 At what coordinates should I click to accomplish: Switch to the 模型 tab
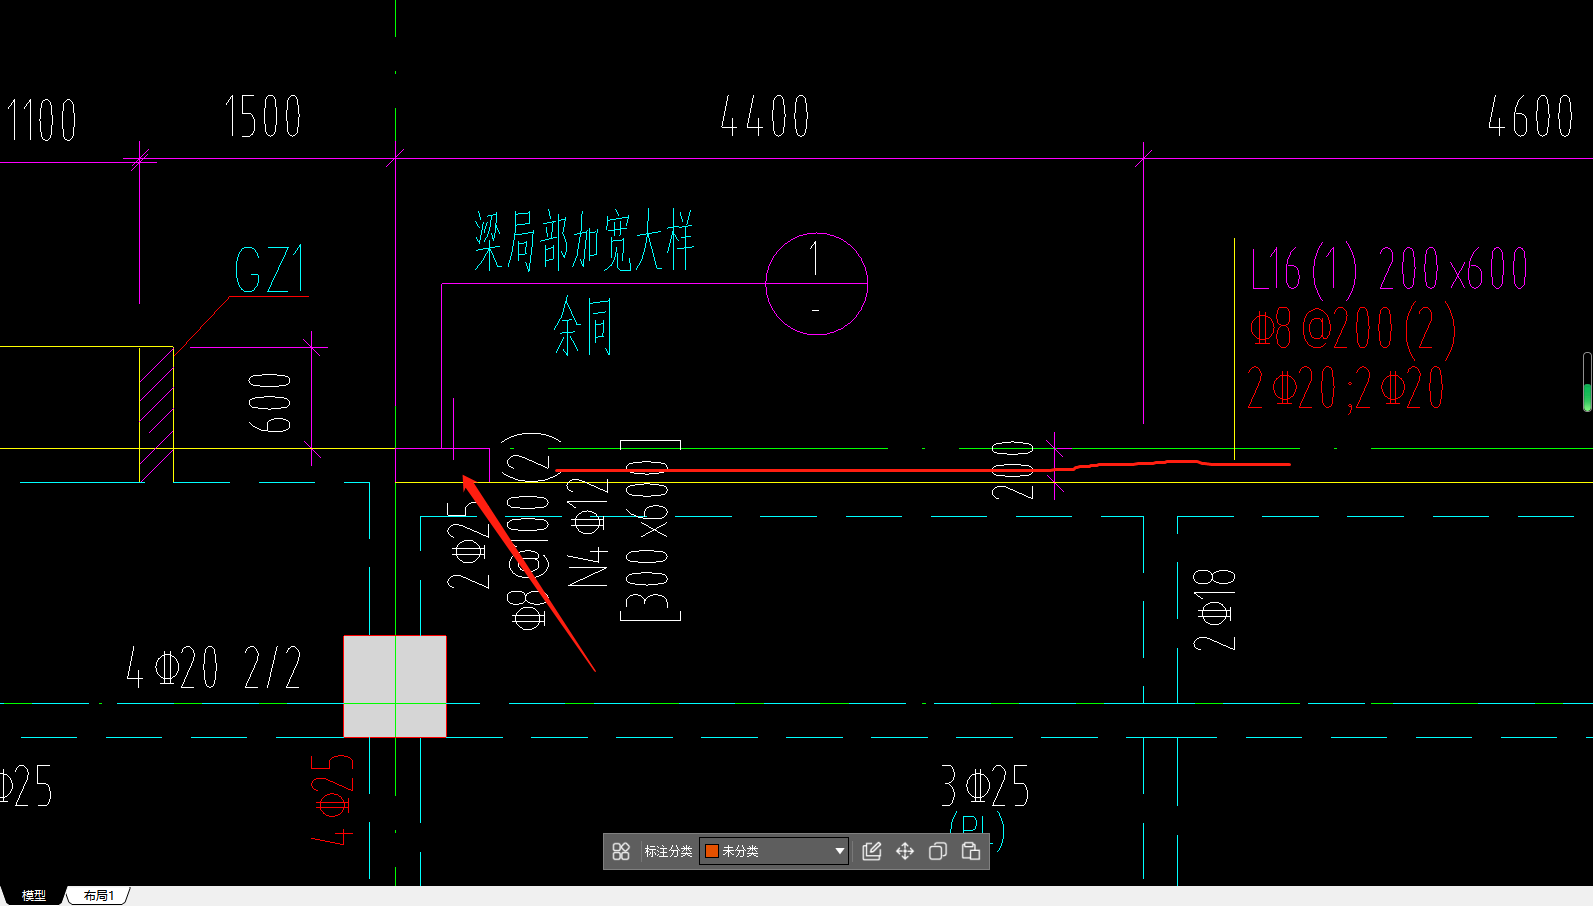(34, 895)
